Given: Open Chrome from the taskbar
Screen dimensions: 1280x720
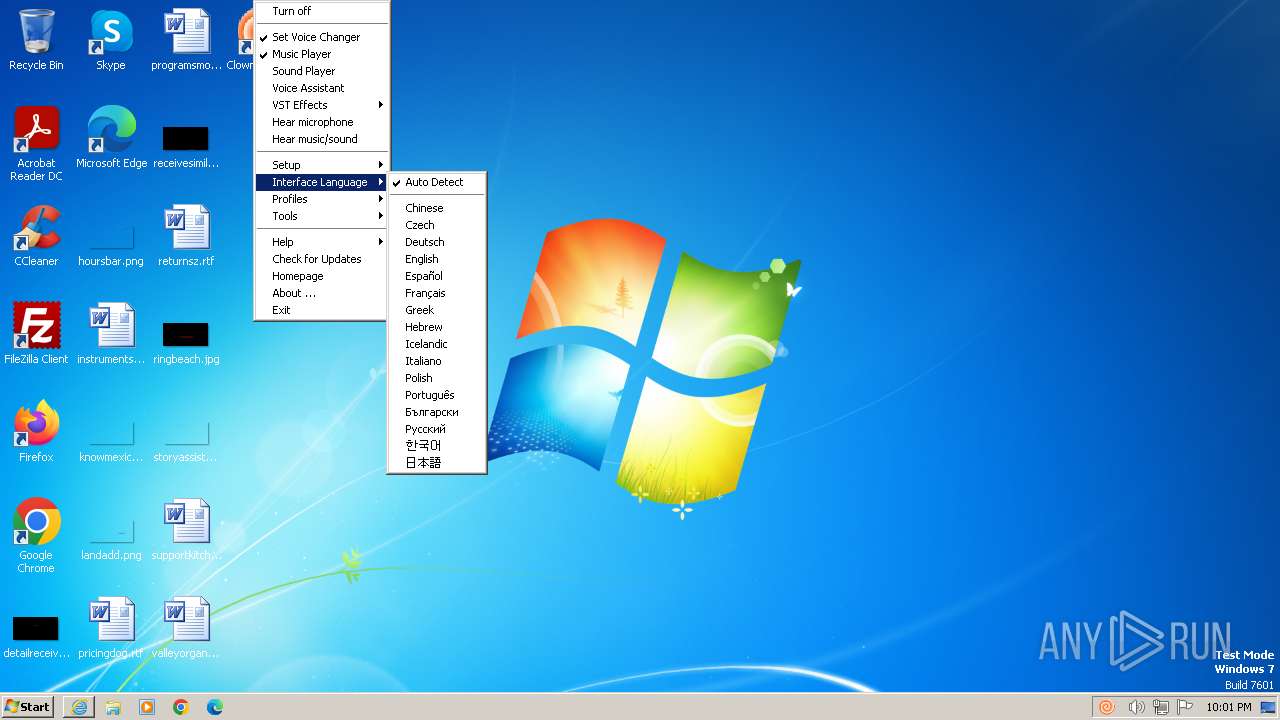Looking at the screenshot, I should click(x=181, y=707).
